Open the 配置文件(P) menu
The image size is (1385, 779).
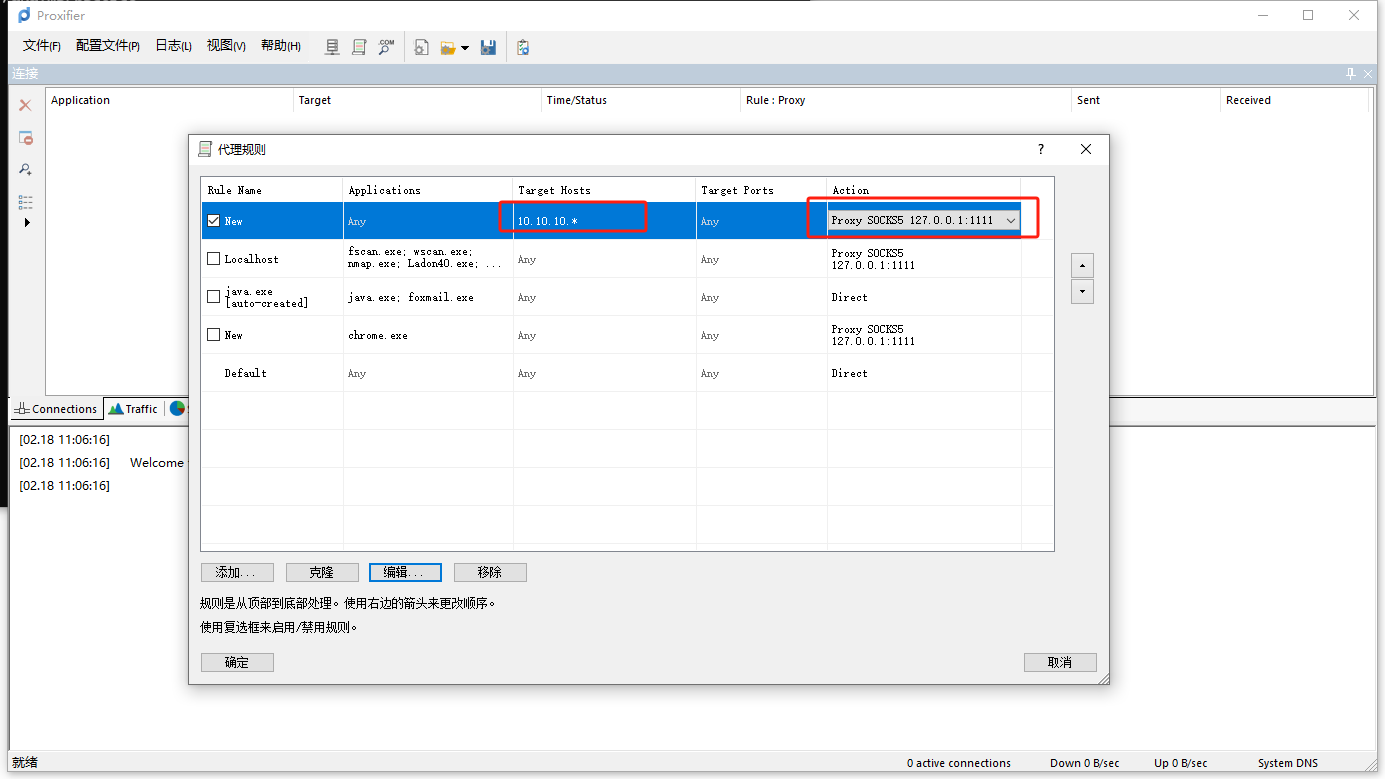[107, 46]
